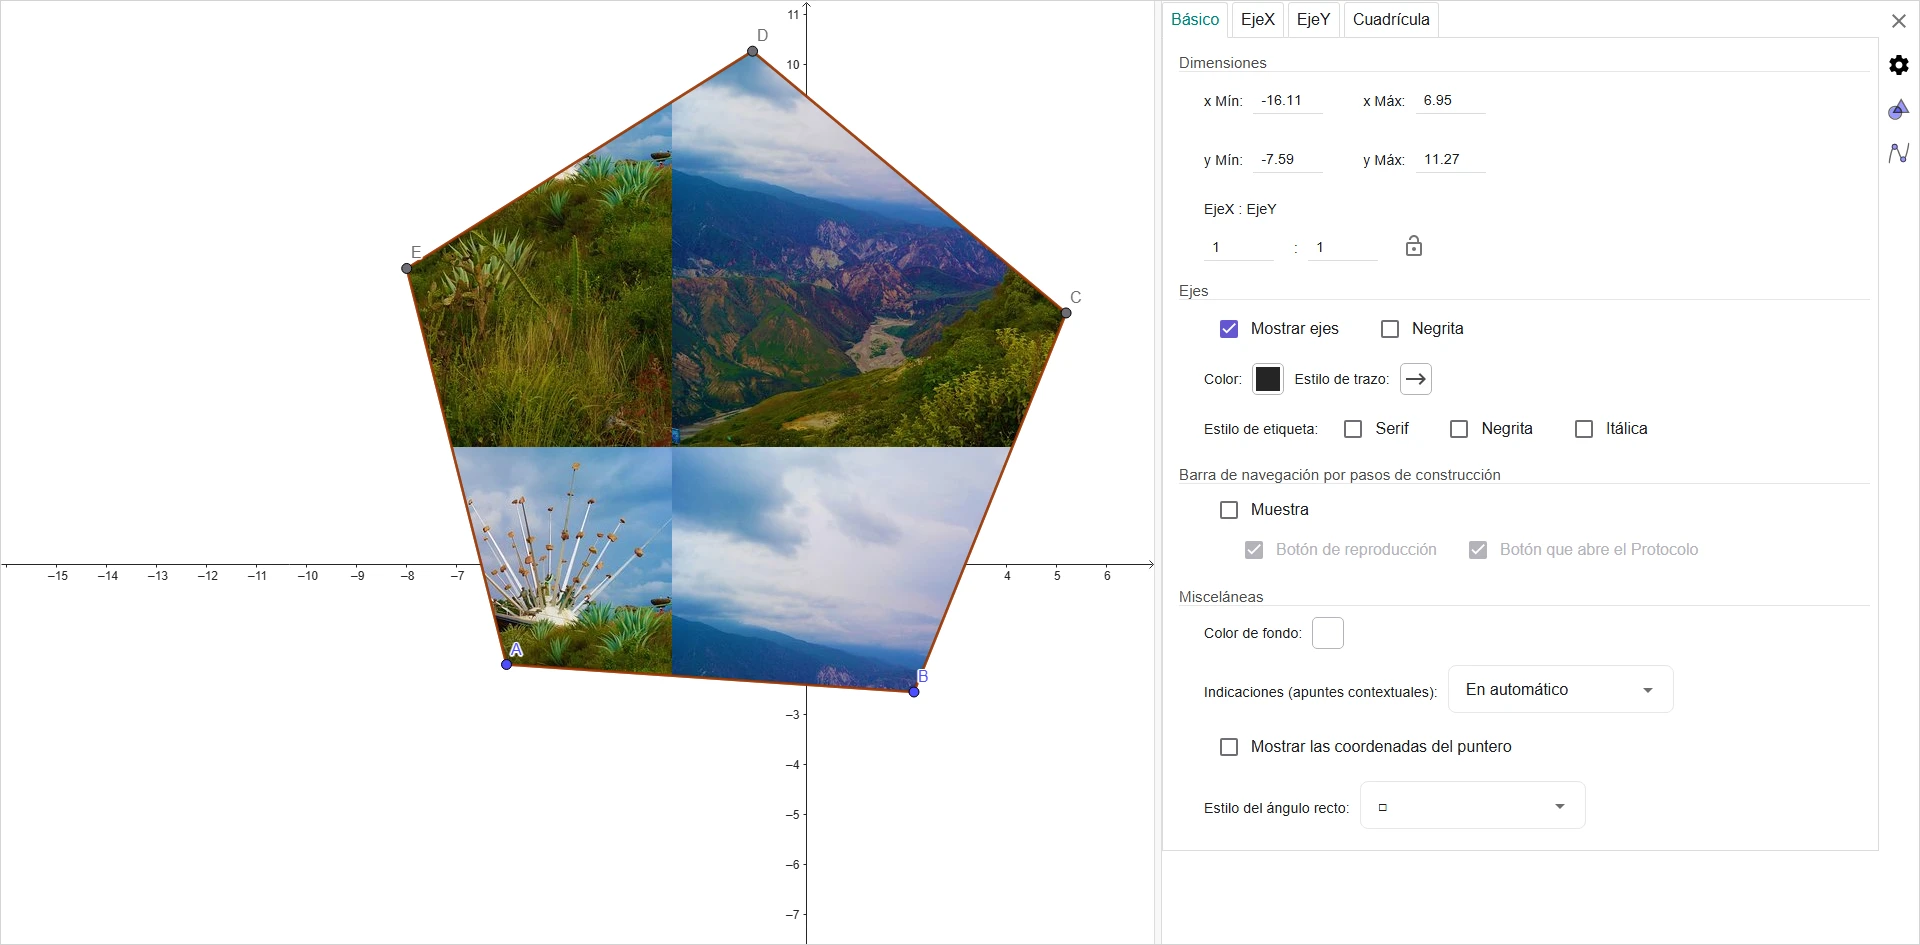Open object properties shapes icon
Viewport: 1920px width, 945px height.
[x=1898, y=109]
